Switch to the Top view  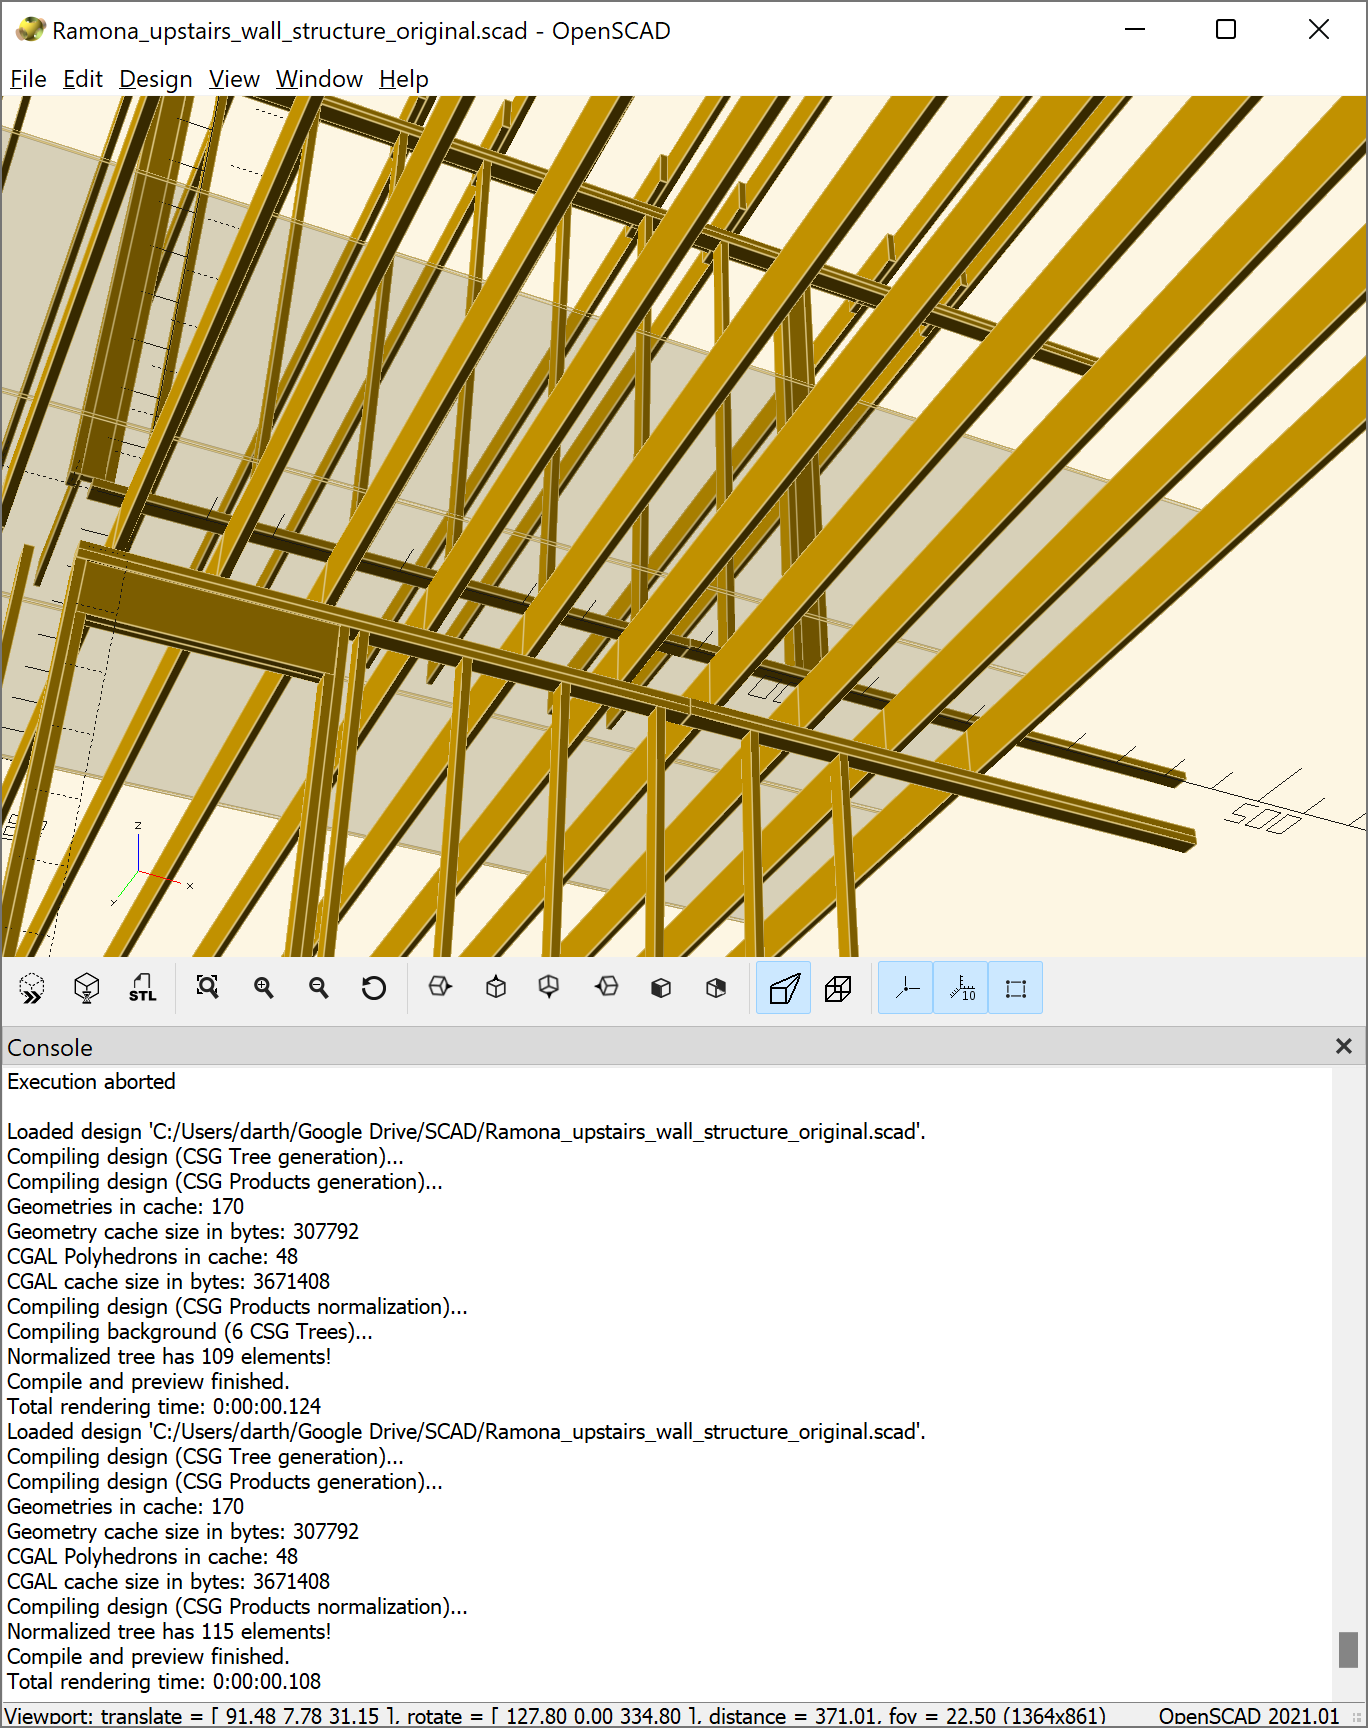tap(496, 988)
